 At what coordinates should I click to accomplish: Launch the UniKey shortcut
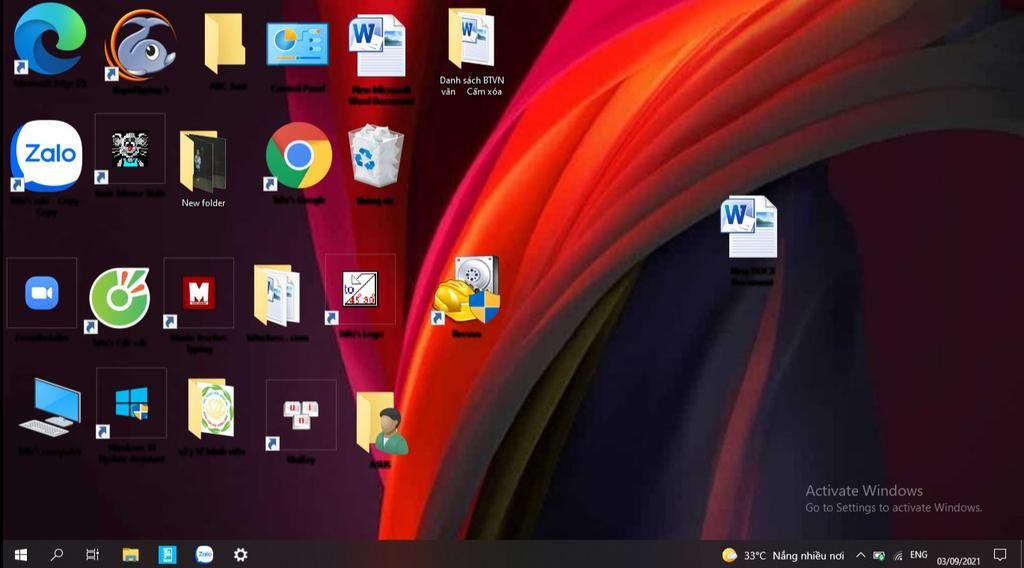(x=301, y=415)
